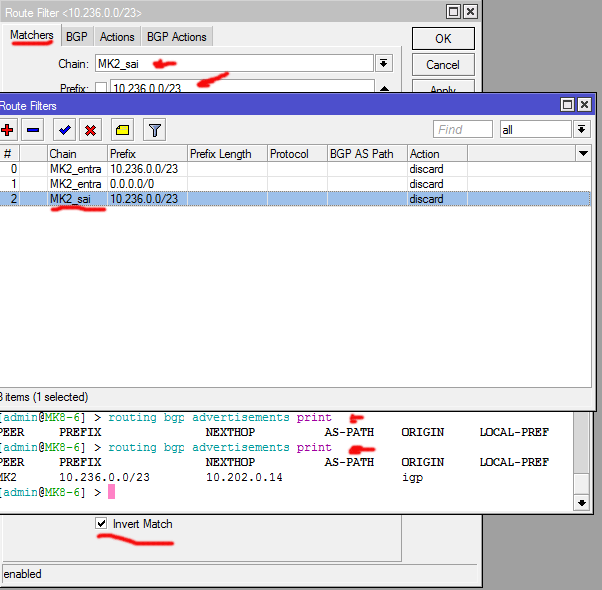
Task: Click the terminal scroll down arrow
Action: (581, 501)
